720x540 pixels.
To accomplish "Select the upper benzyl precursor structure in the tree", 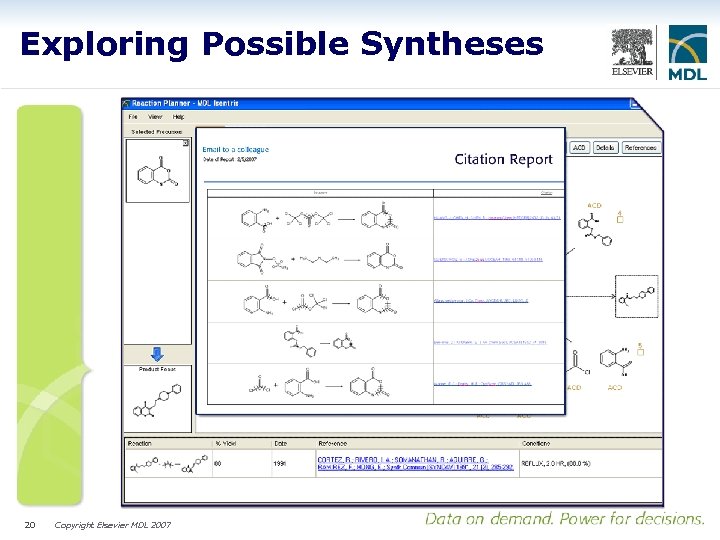I will (x=595, y=229).
